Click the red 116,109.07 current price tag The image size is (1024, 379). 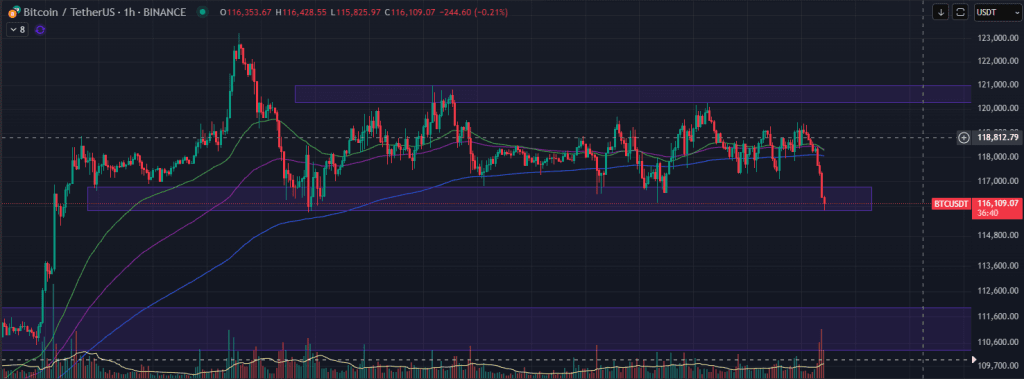coord(997,208)
